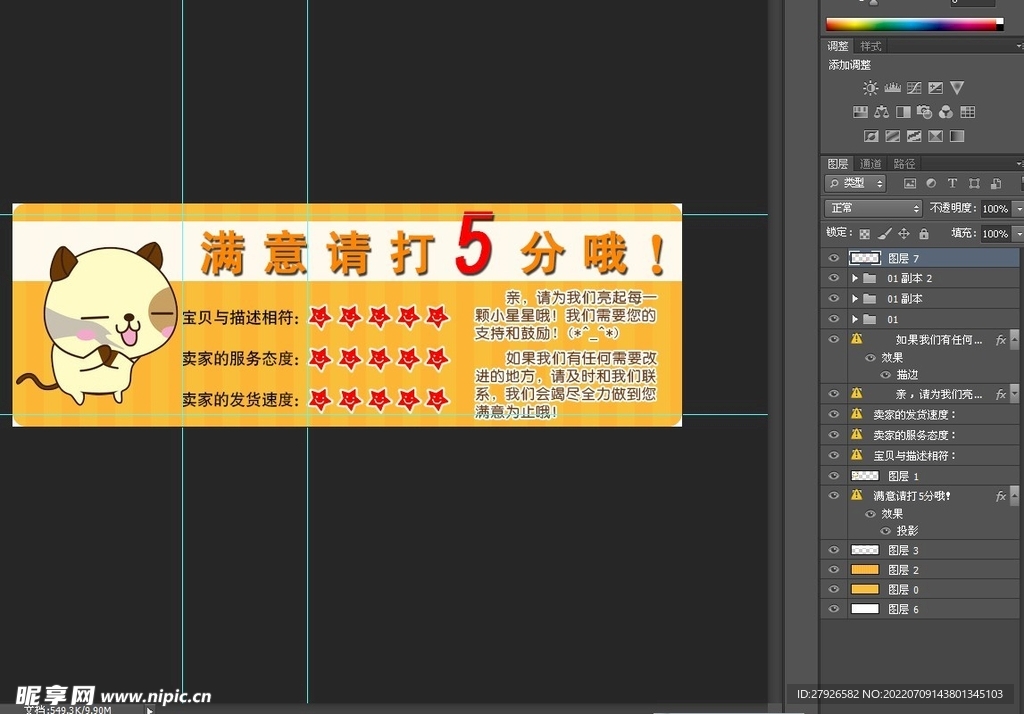Add a Gradient Map adjustment
Screen dimensions: 1024x714
[x=957, y=136]
